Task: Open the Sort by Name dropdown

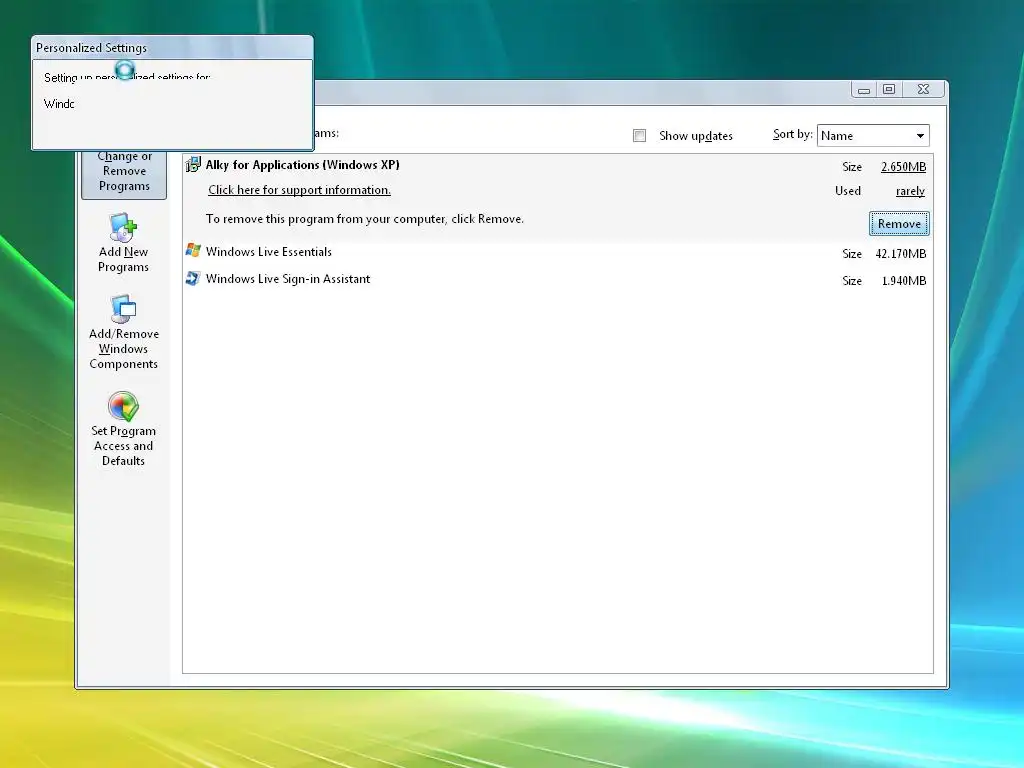Action: point(872,135)
